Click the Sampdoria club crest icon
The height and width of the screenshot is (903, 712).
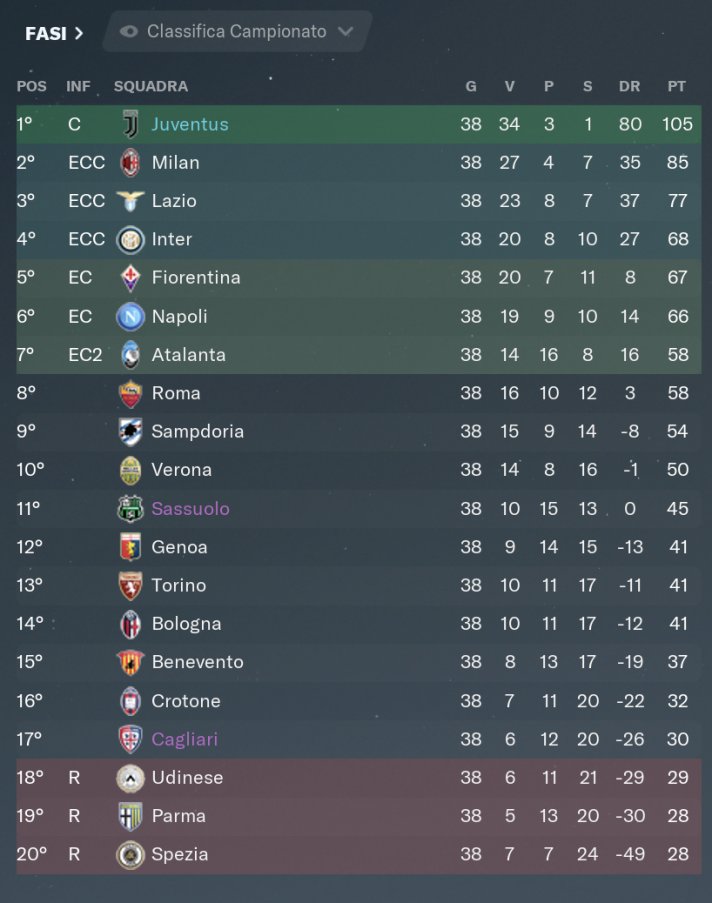pyautogui.click(x=131, y=431)
